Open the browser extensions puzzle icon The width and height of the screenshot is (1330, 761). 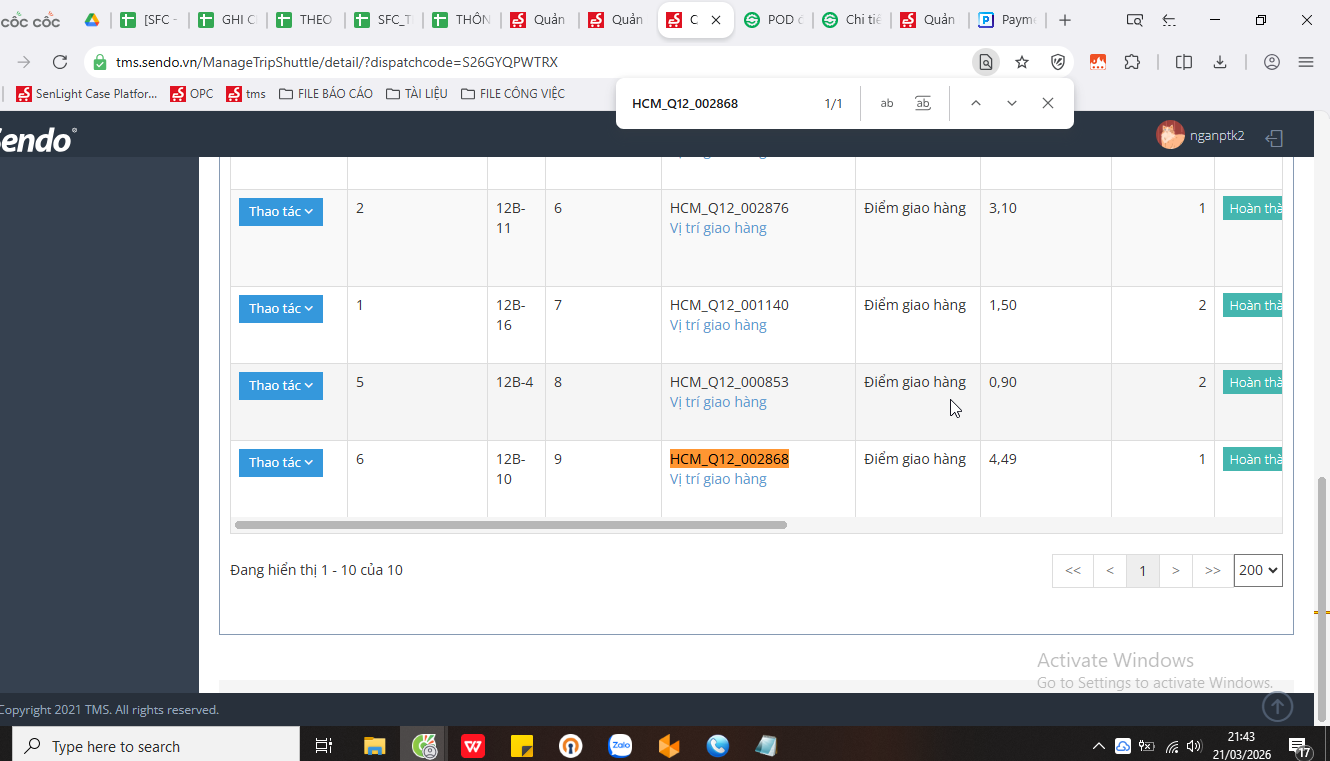[1132, 62]
